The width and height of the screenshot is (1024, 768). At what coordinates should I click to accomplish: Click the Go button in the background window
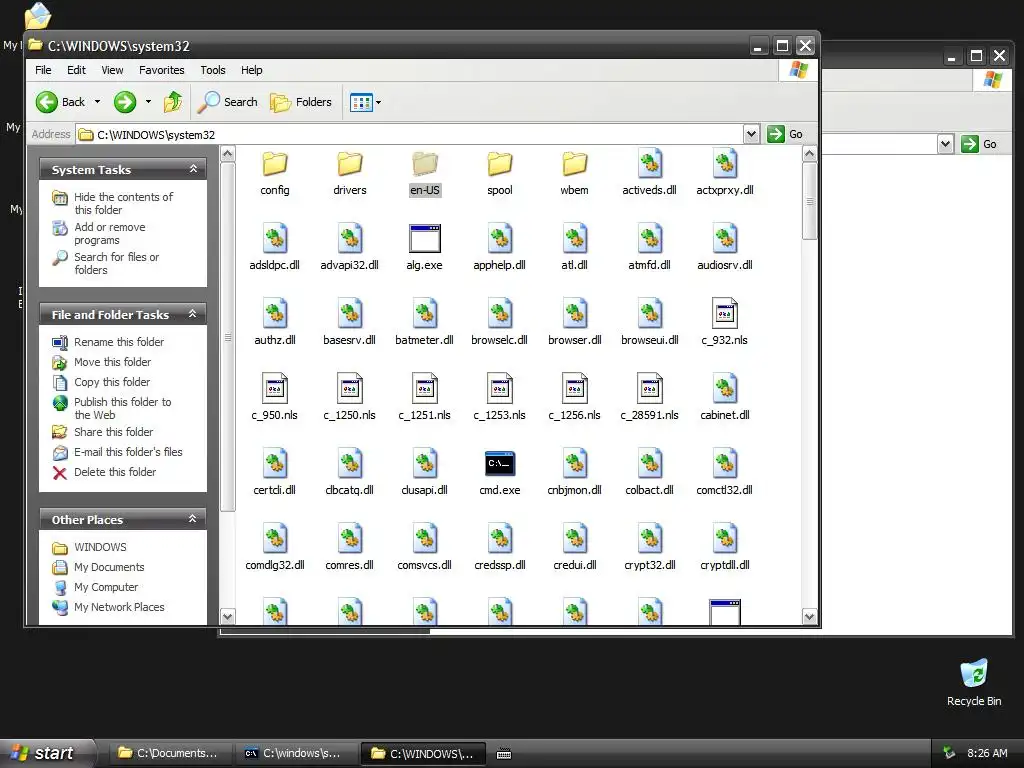979,144
